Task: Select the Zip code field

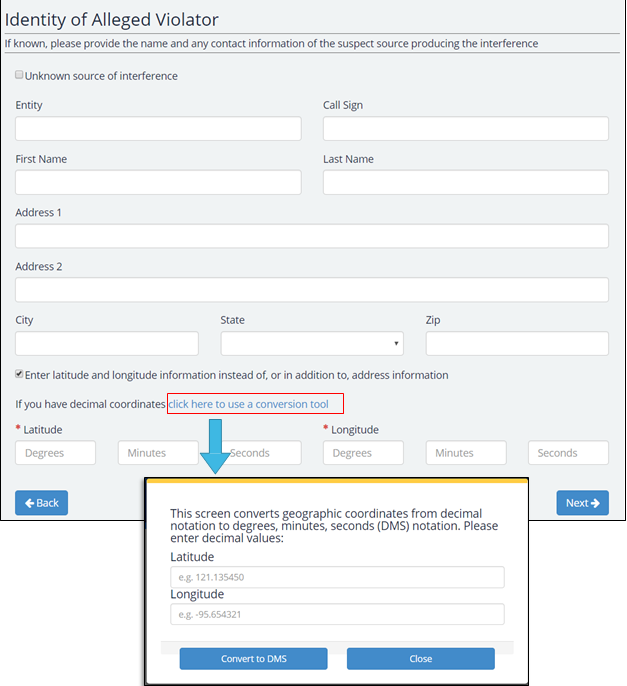Action: click(x=517, y=344)
